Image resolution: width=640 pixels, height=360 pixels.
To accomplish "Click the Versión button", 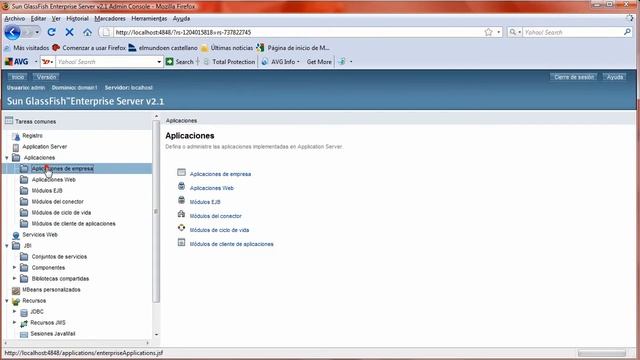I will click(x=46, y=77).
